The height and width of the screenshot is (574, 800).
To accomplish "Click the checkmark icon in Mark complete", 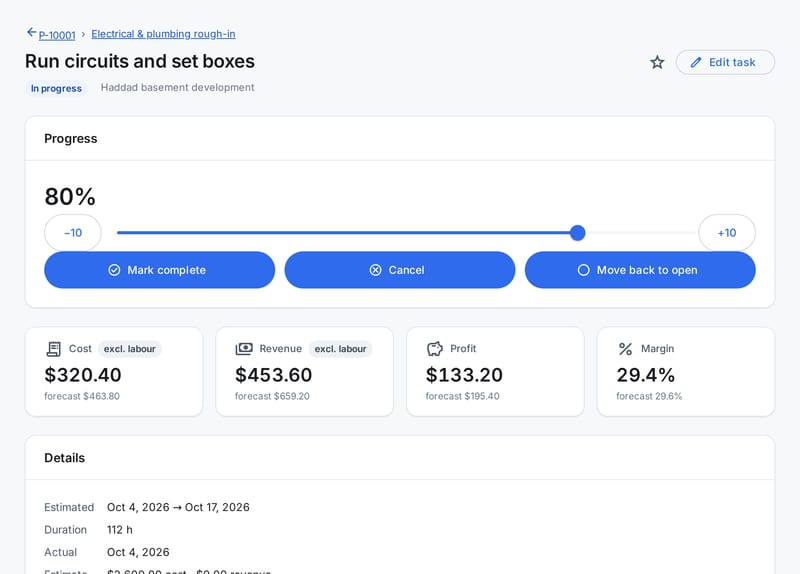I will [114, 270].
